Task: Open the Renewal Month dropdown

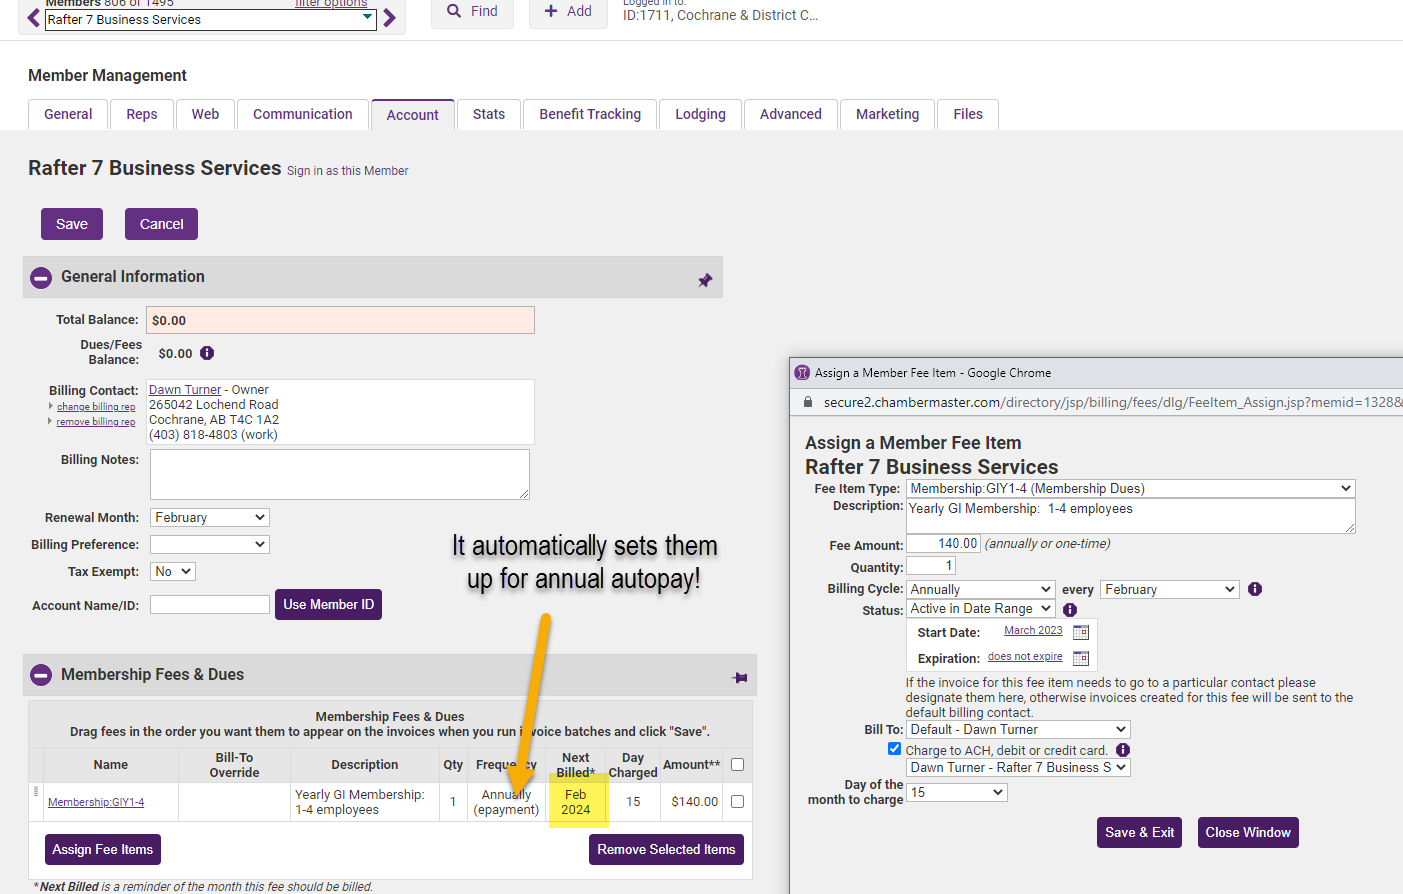Action: click(210, 517)
